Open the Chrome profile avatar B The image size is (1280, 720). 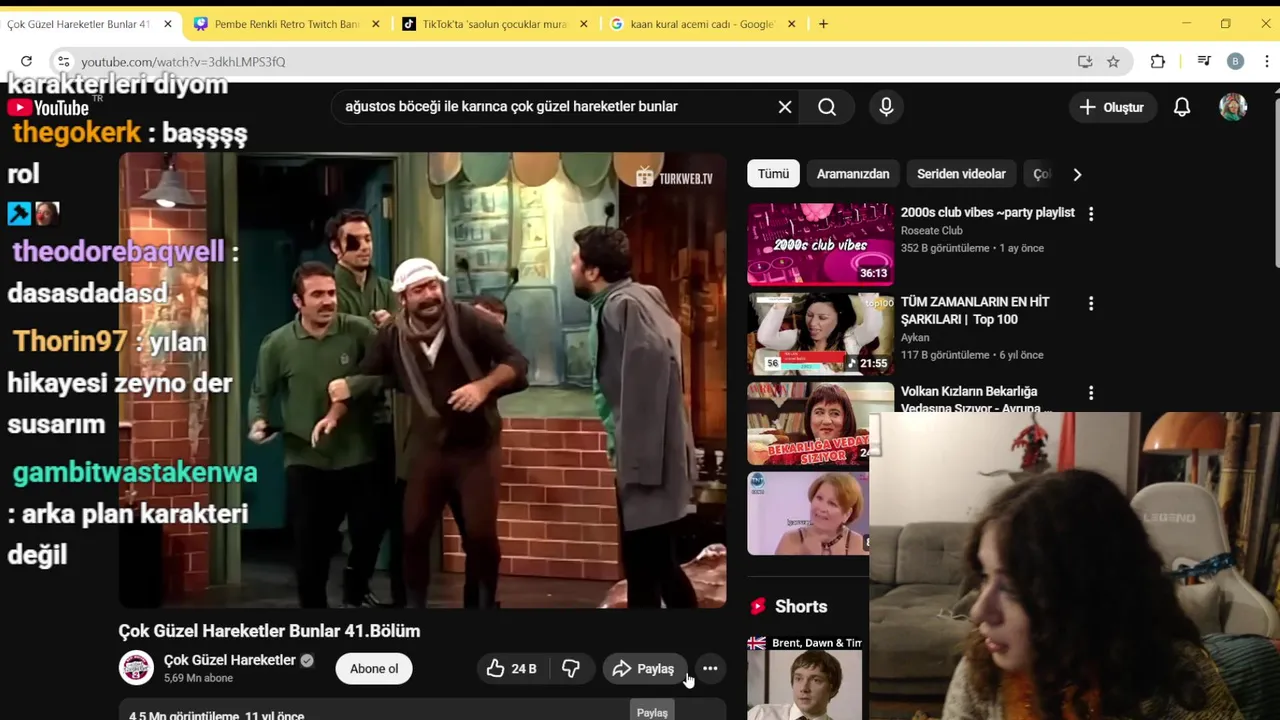[x=1235, y=61]
